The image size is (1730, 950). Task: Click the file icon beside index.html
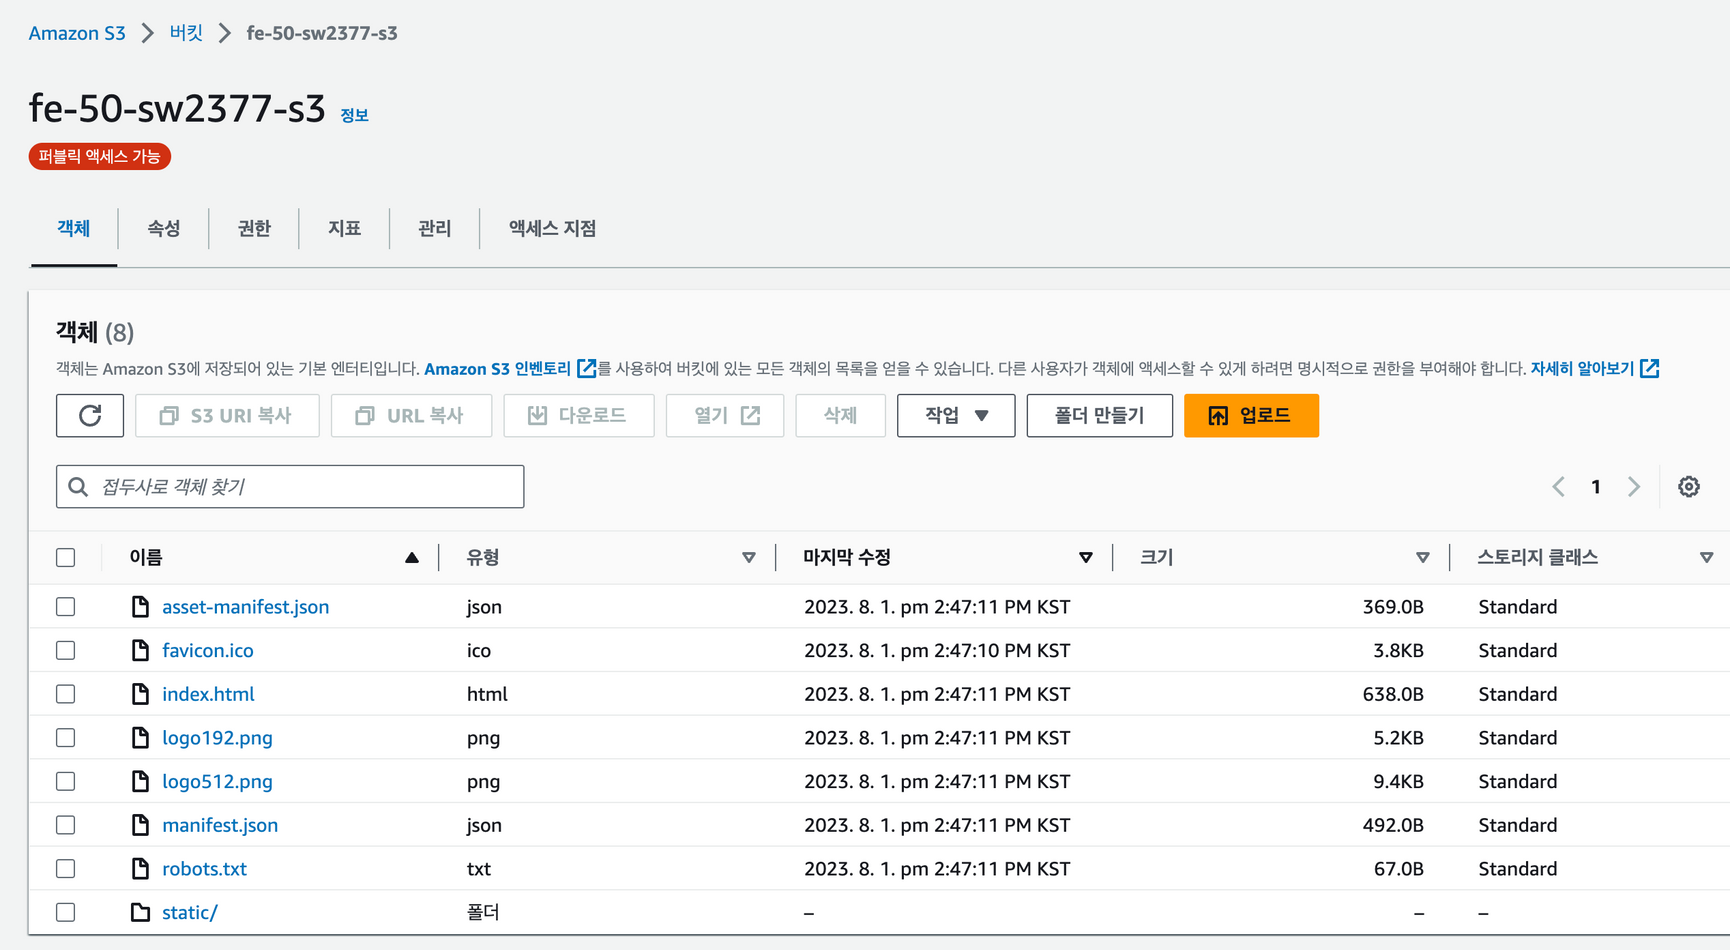140,694
